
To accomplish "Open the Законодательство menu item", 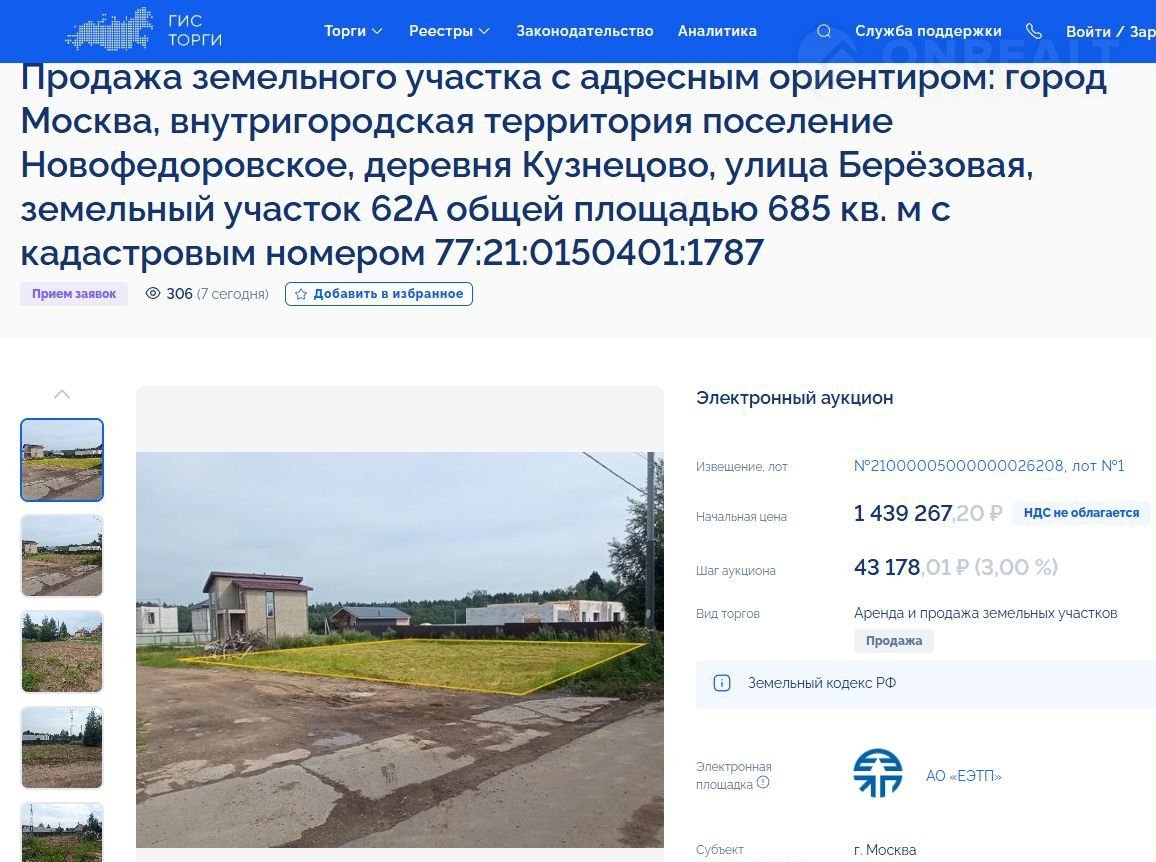I will pos(585,31).
